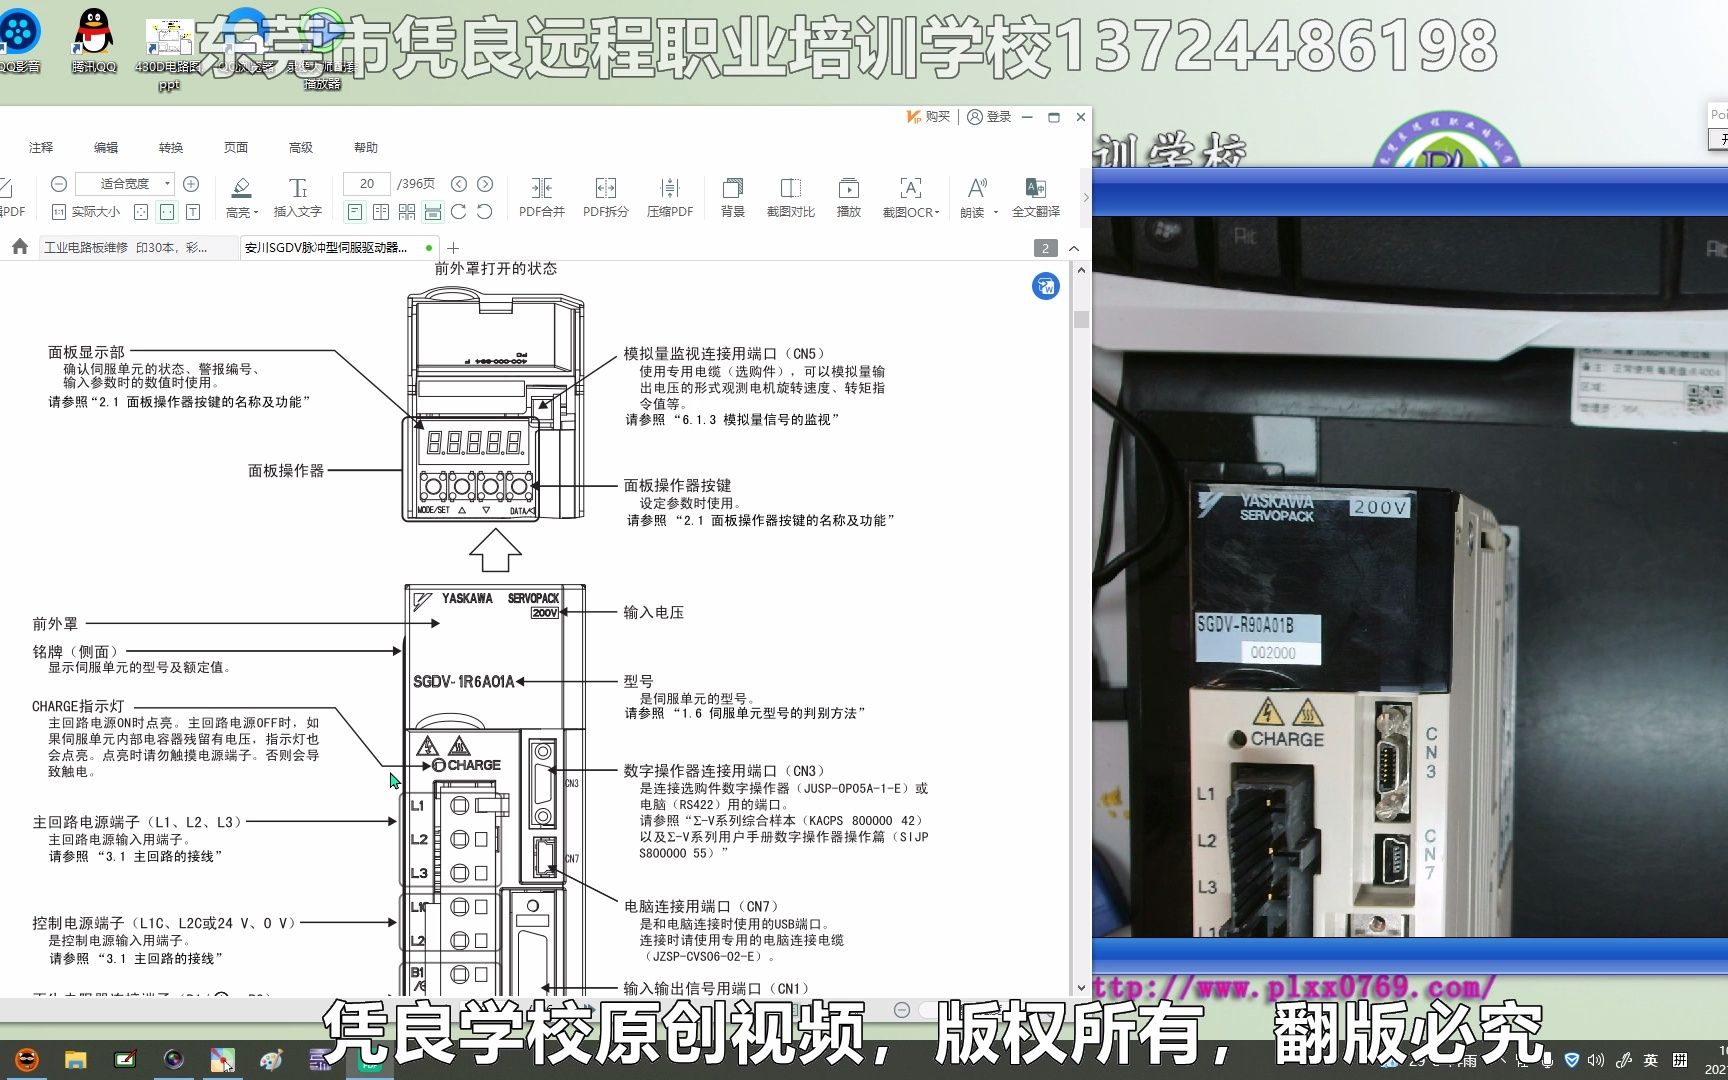
Task: Rotate page counterclockwise icon
Action: (485, 212)
